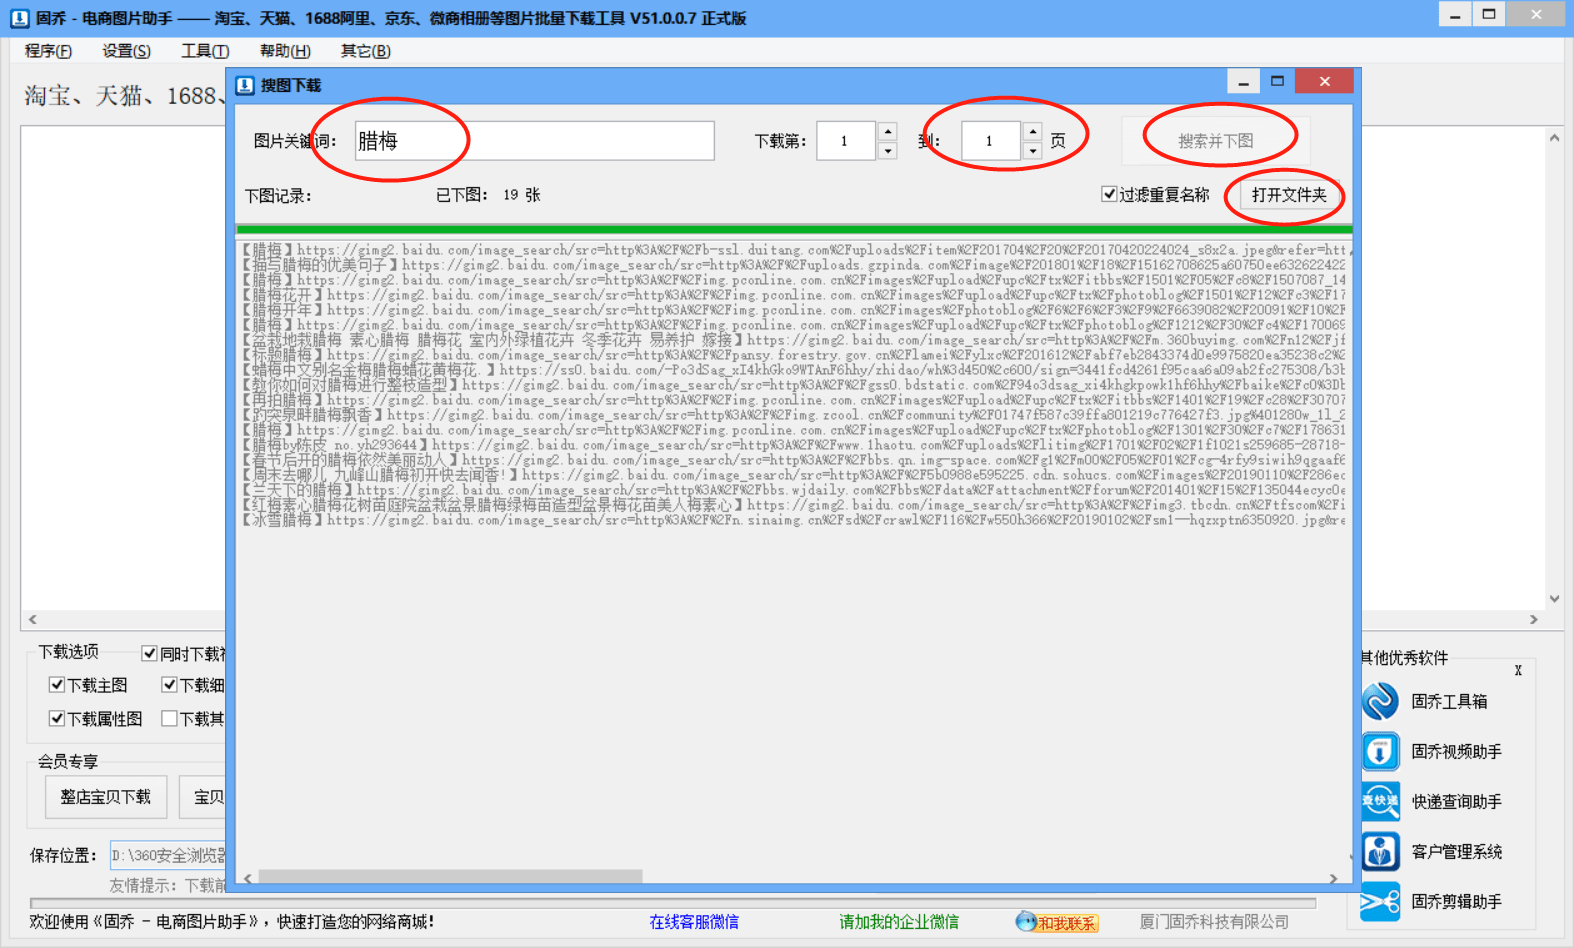Click main window horizontal scrollbar right arrow
The height and width of the screenshot is (948, 1574).
pos(1534,619)
